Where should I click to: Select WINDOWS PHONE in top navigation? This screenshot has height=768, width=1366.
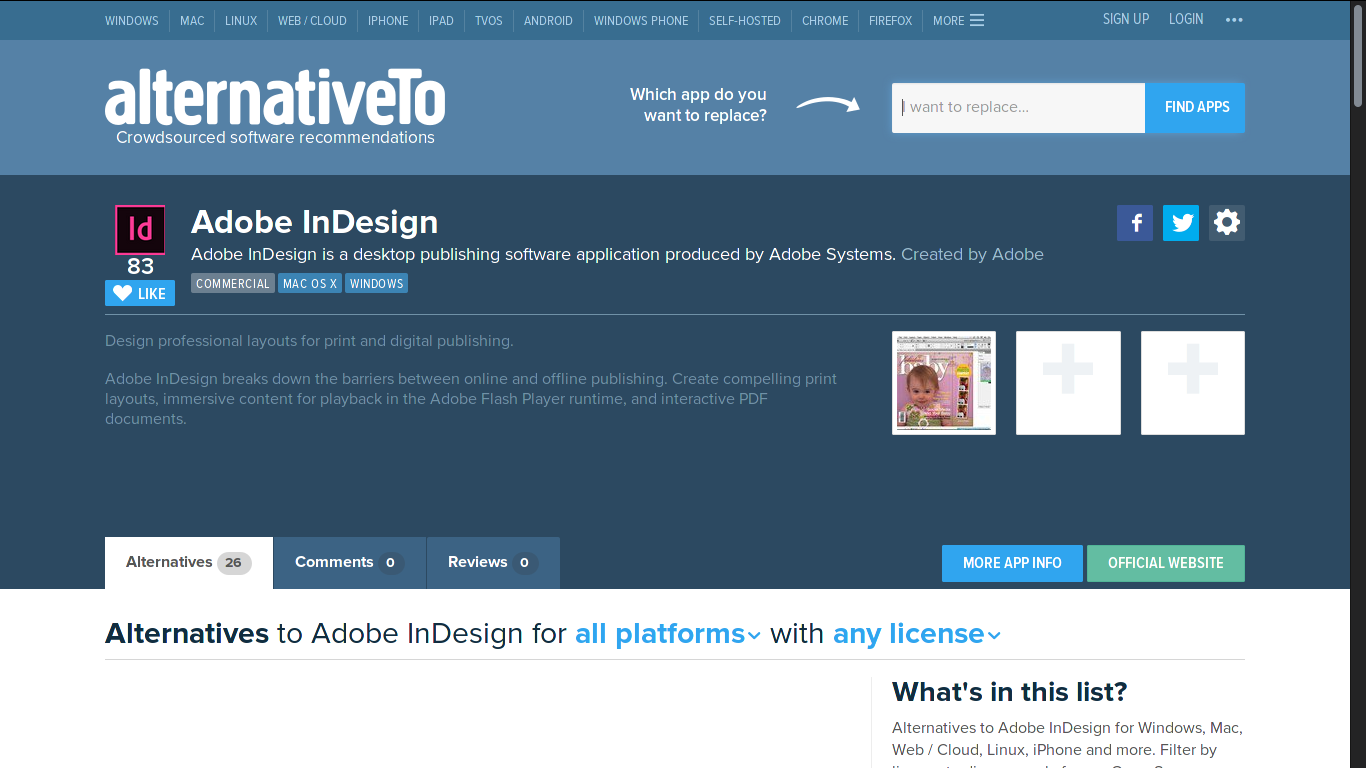(x=641, y=20)
